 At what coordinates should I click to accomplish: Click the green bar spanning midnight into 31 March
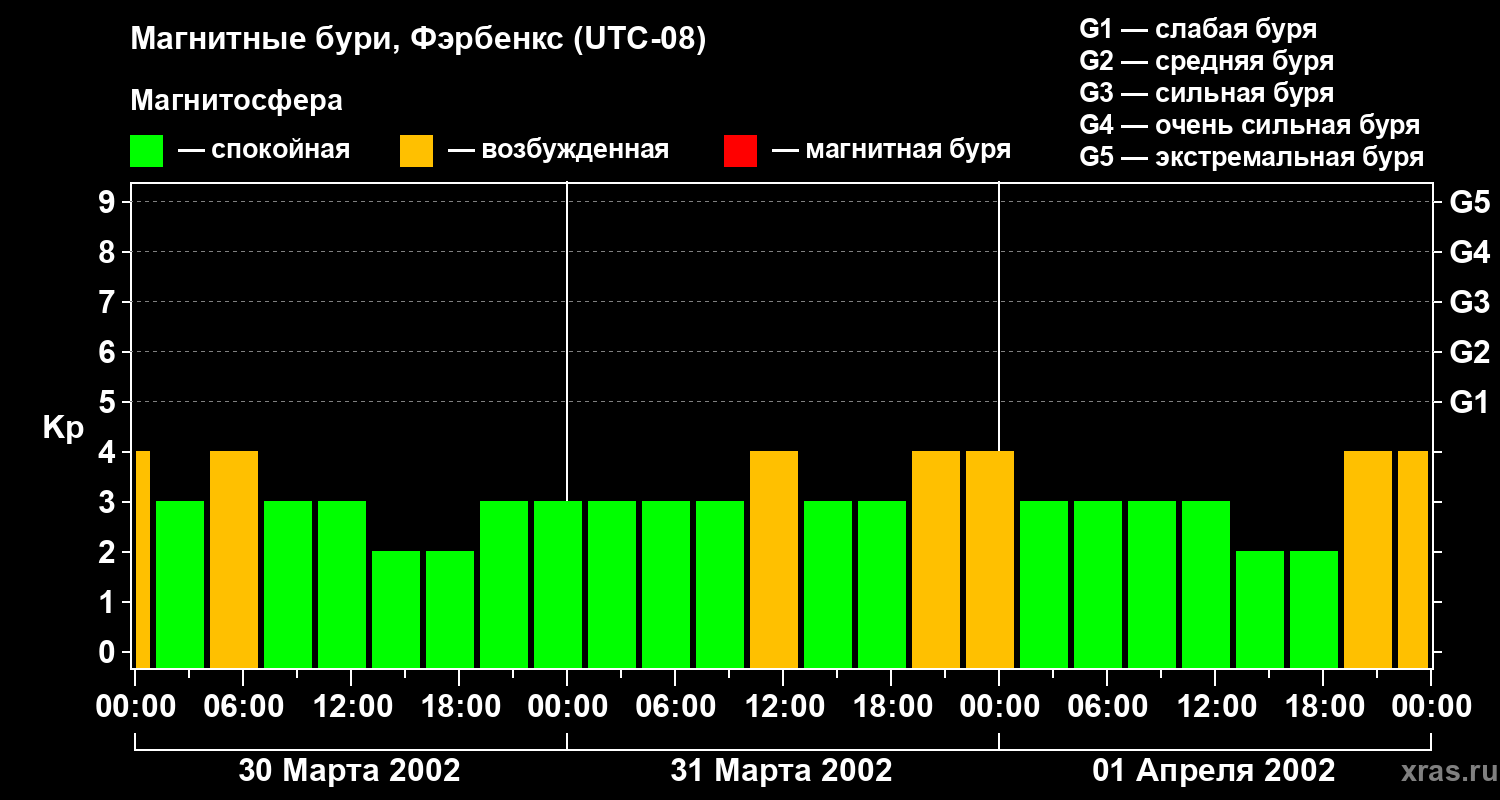click(558, 584)
